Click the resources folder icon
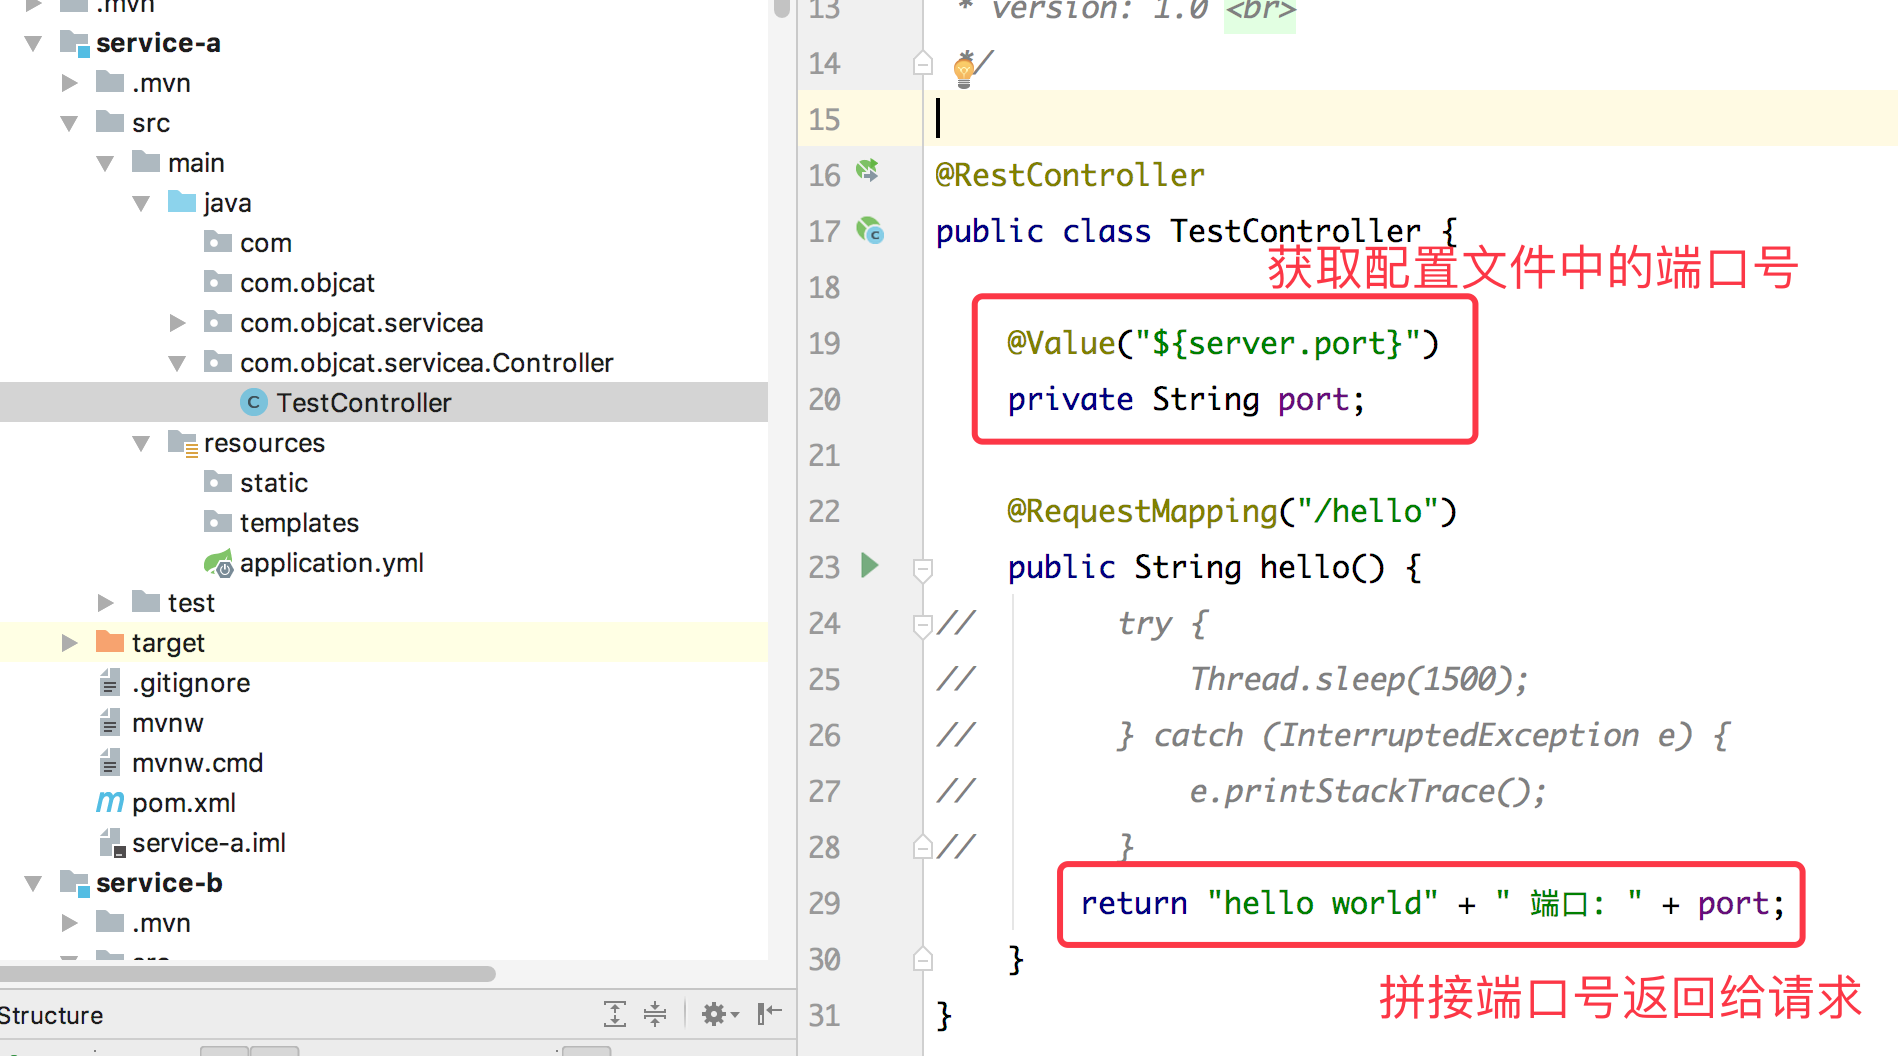 [x=182, y=443]
